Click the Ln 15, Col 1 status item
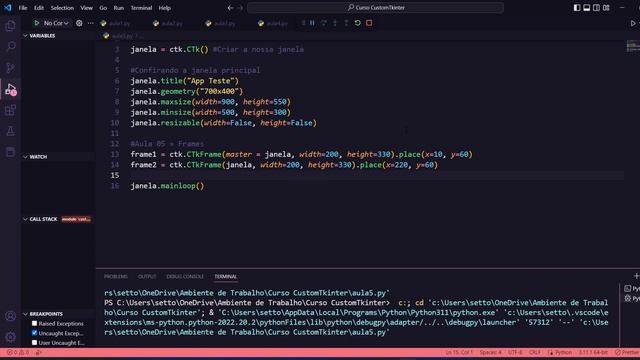Viewport: 640px width, 360px height. pos(459,352)
